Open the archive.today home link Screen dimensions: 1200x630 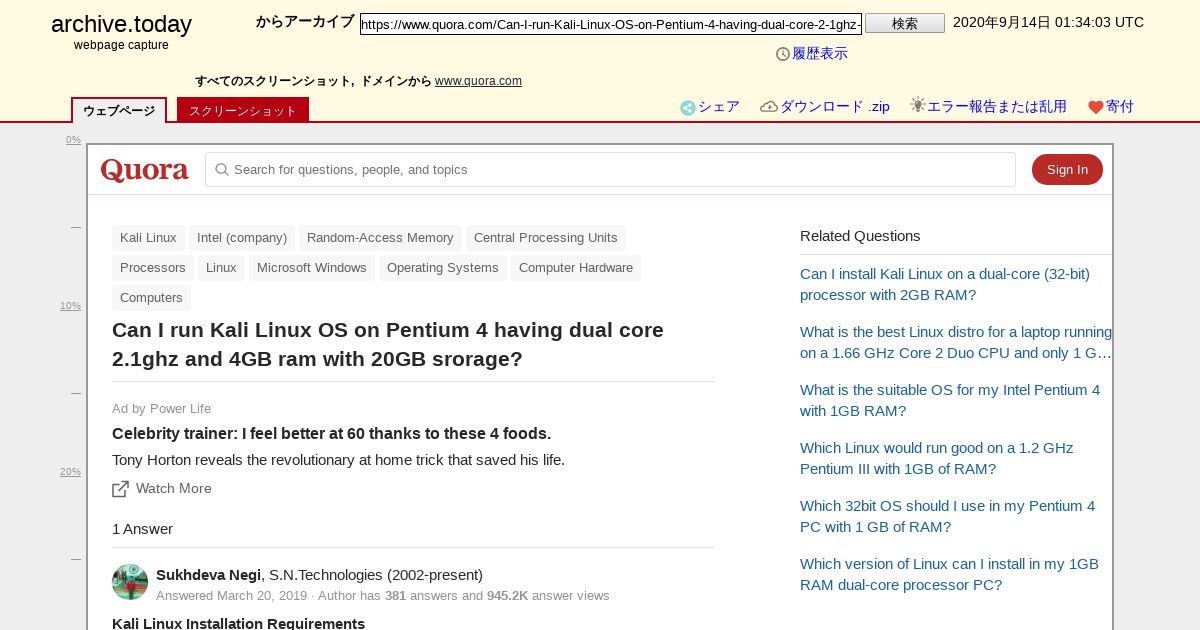(121, 25)
